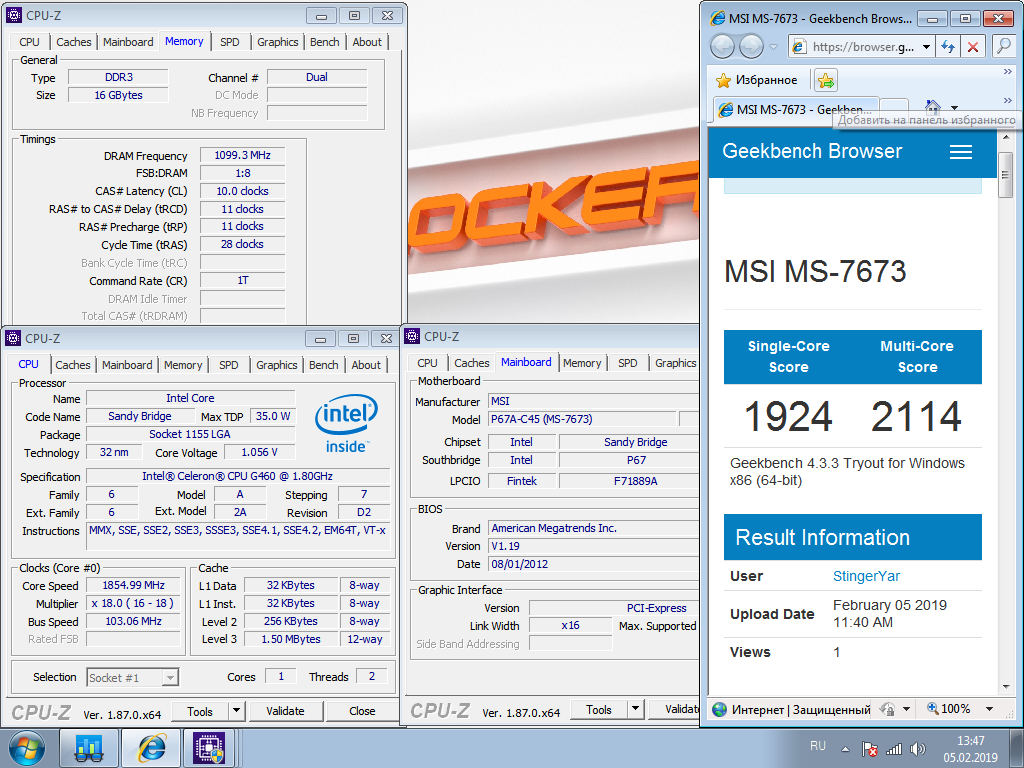Open the Tools dropdown arrow in Mainboard window
The width and height of the screenshot is (1024, 768).
click(635, 709)
